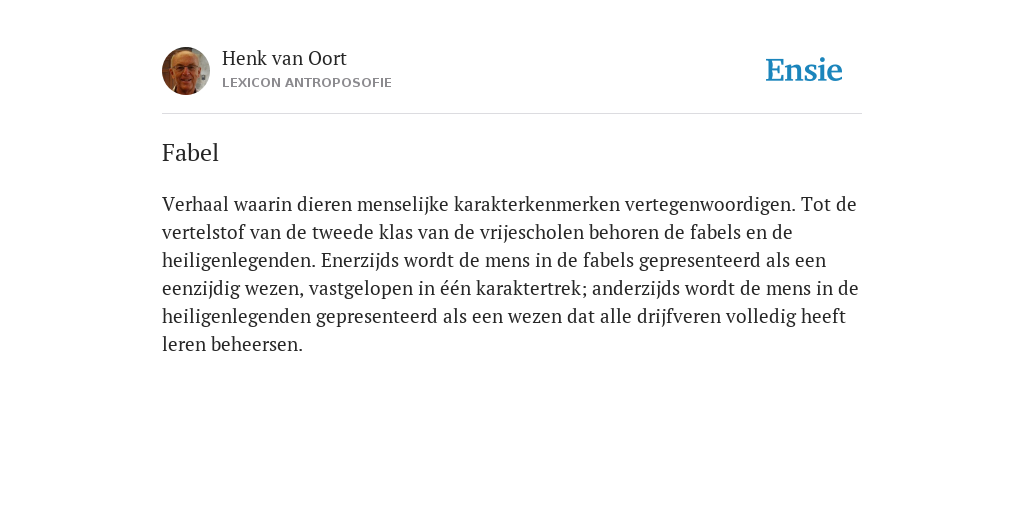1024x512 pixels.
Task: Click the word 'eenzijdig' in the text
Action: point(201,289)
